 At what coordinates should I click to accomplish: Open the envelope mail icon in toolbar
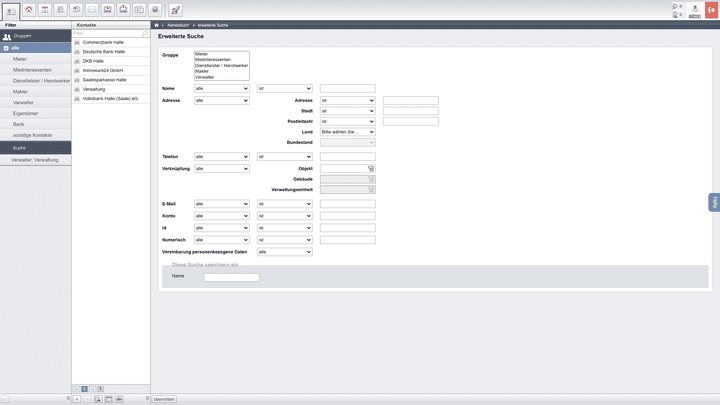pos(93,10)
